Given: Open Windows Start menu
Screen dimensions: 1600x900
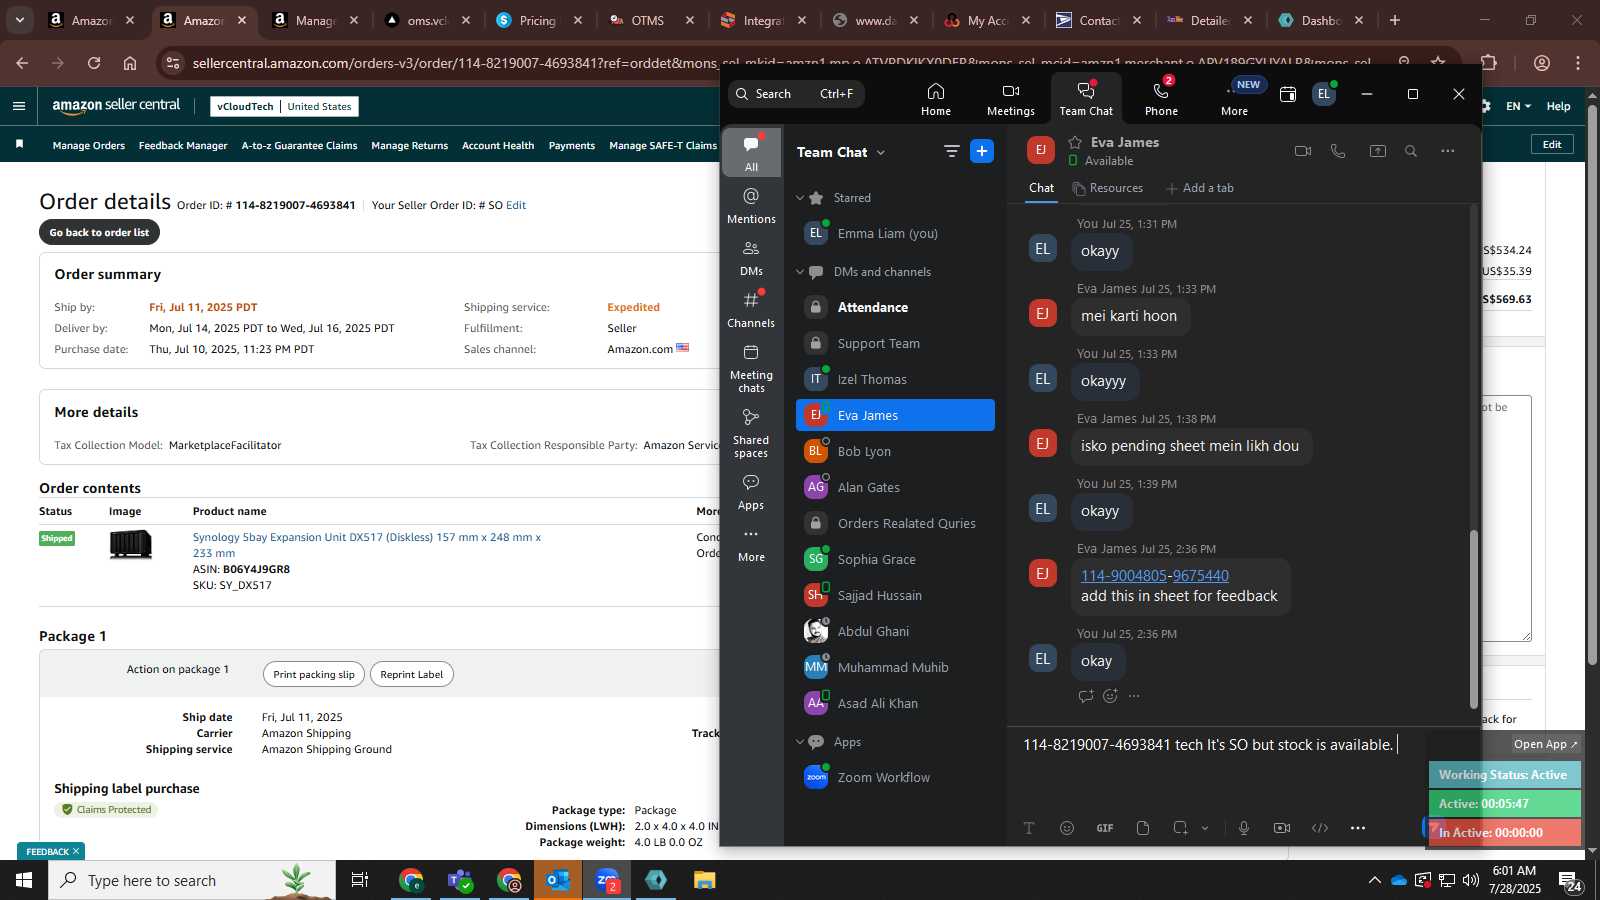Looking at the screenshot, I should pos(24,880).
